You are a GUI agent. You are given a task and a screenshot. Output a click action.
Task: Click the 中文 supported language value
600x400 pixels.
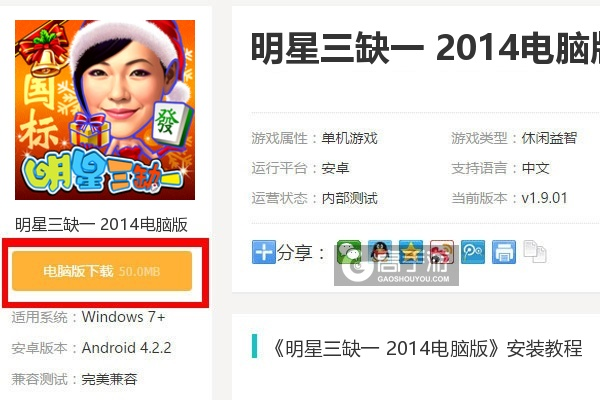(535, 168)
